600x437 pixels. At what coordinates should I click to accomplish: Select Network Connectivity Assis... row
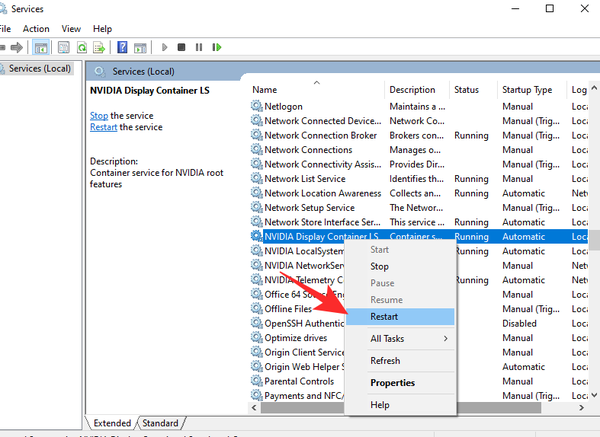pyautogui.click(x=419, y=164)
